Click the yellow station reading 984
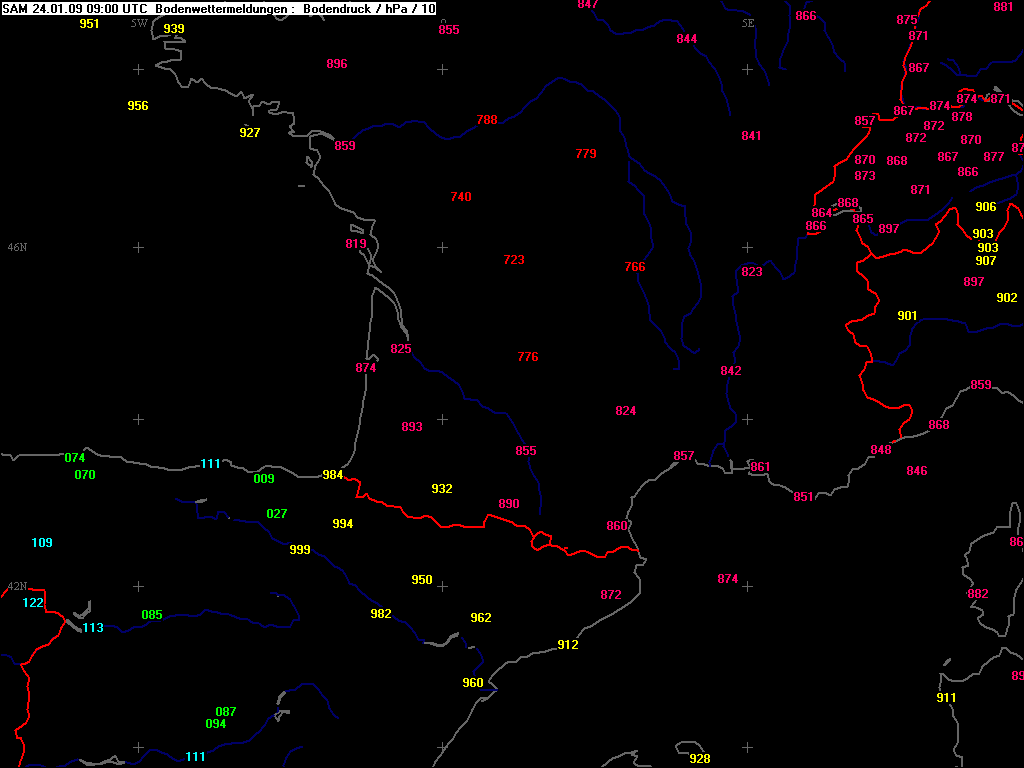Image resolution: width=1024 pixels, height=768 pixels. (x=333, y=475)
